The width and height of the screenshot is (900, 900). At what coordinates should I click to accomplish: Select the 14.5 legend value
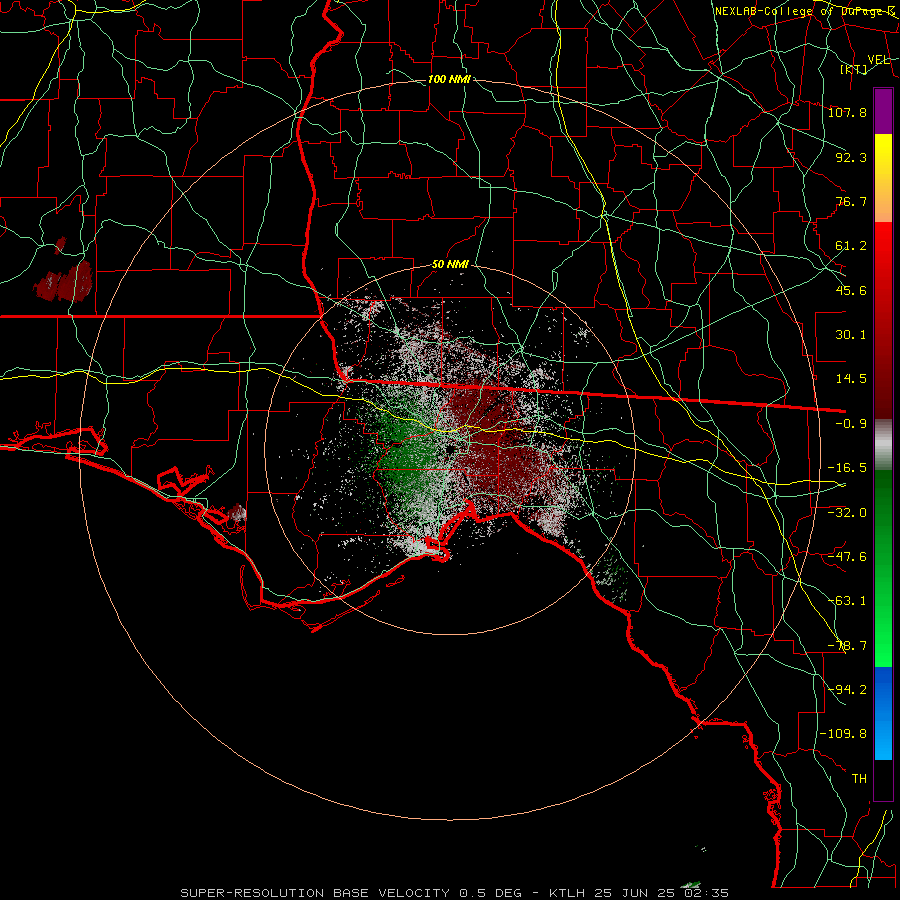tap(851, 379)
